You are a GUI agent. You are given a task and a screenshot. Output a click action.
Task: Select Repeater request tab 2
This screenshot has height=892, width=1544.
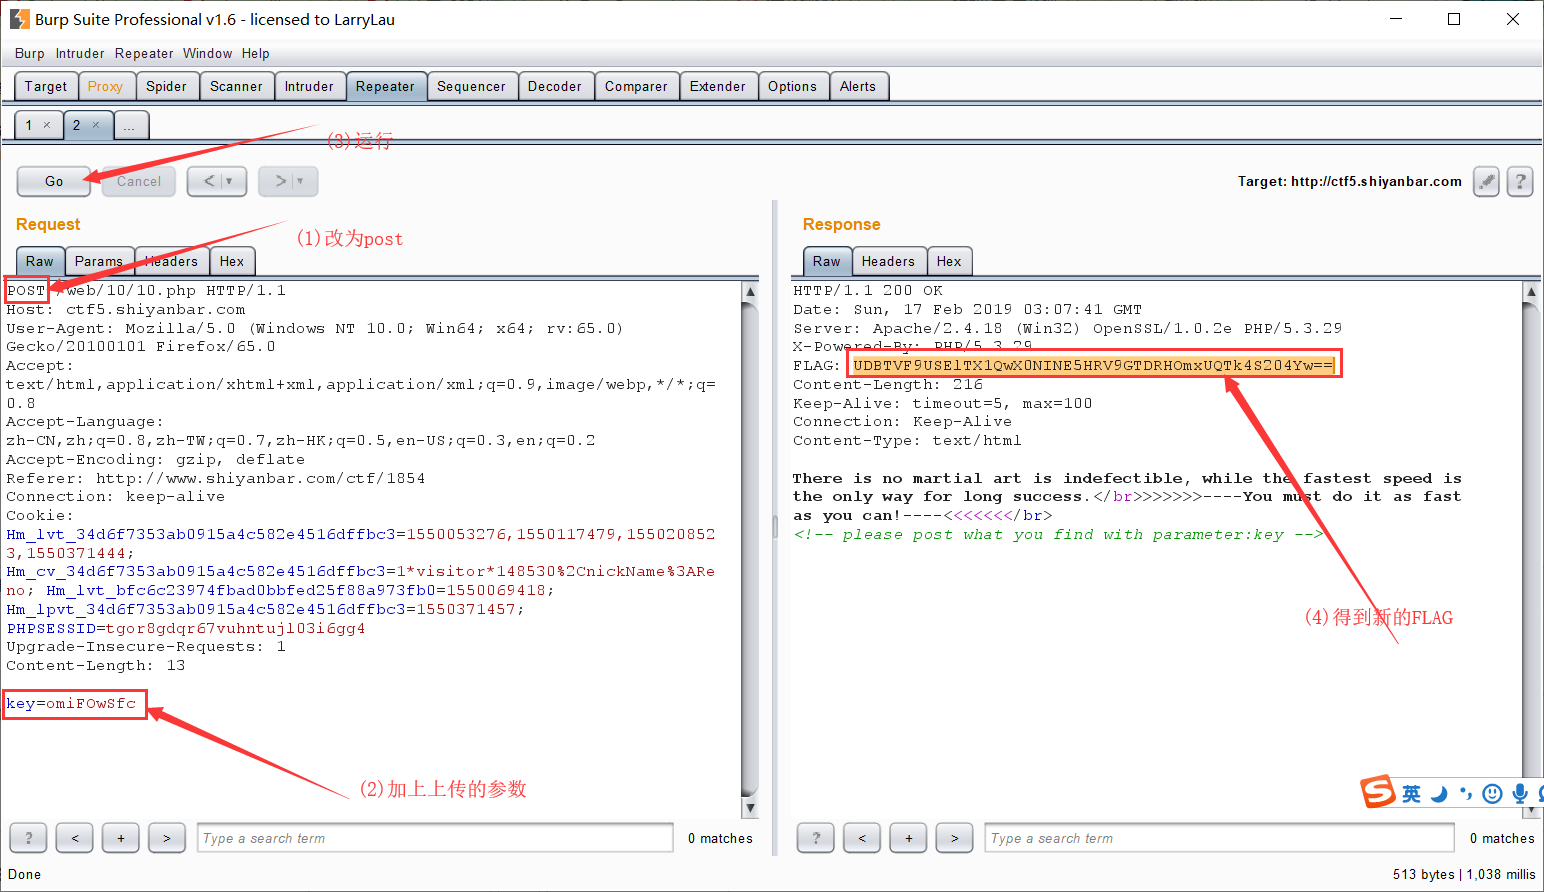(x=88, y=125)
